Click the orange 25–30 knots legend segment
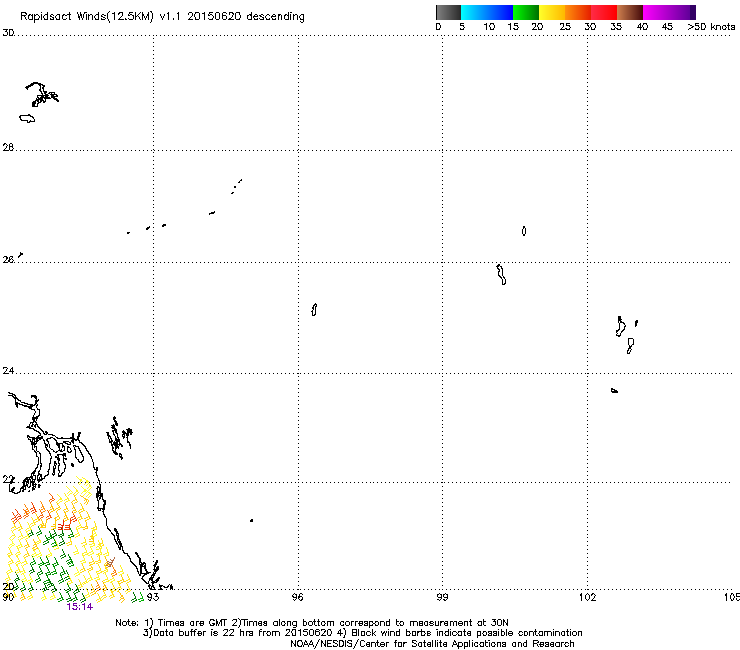The image size is (740, 650). click(x=578, y=12)
